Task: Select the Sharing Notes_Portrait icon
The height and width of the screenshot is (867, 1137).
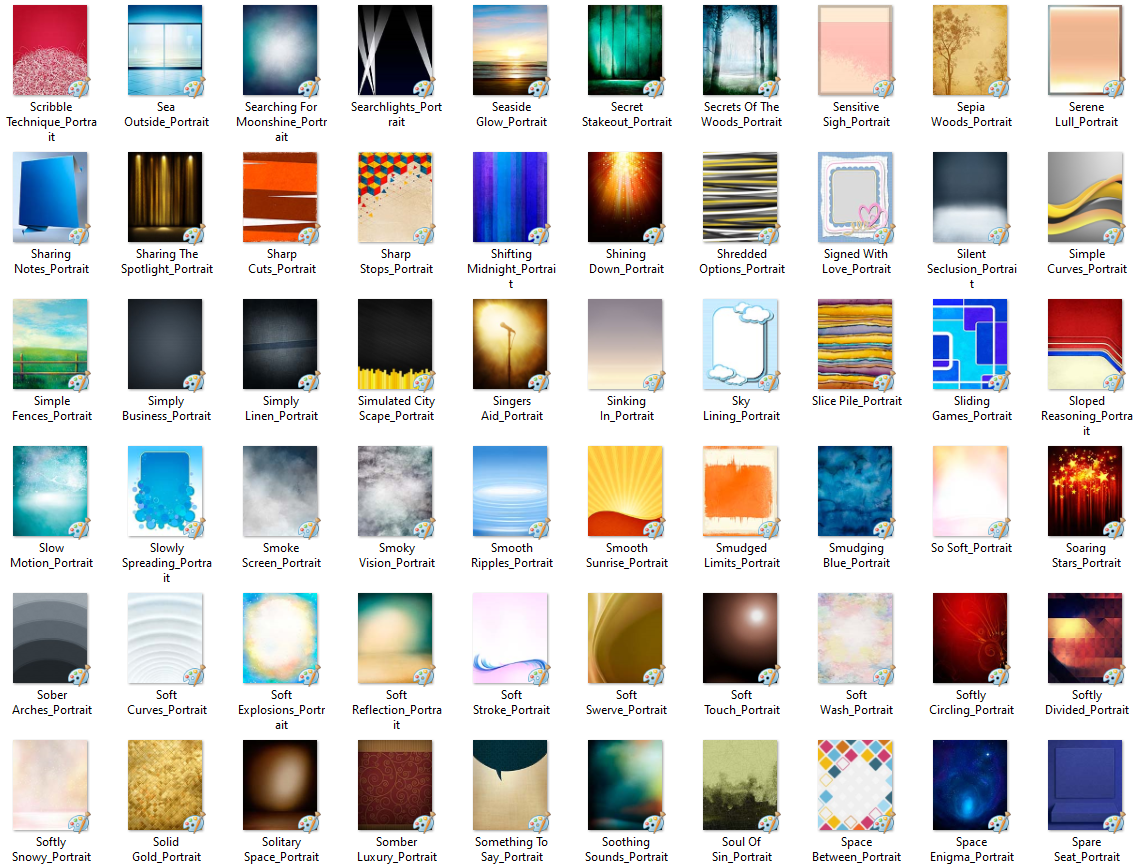Action: pyautogui.click(x=50, y=197)
